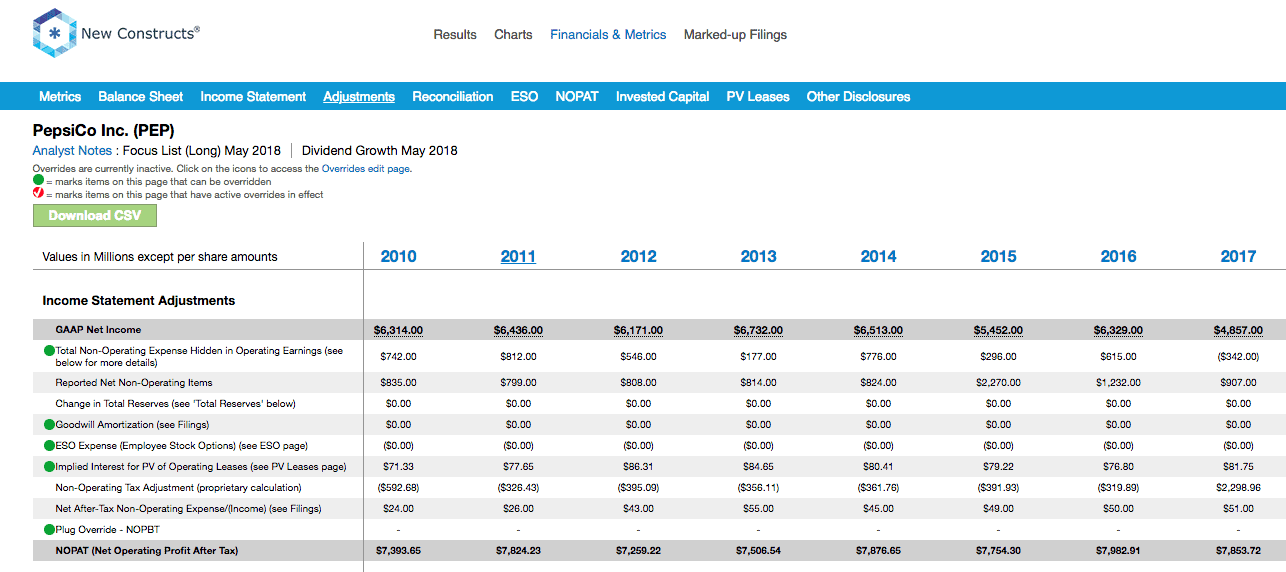
Task: Open the 2014 year column link
Action: pyautogui.click(x=878, y=257)
